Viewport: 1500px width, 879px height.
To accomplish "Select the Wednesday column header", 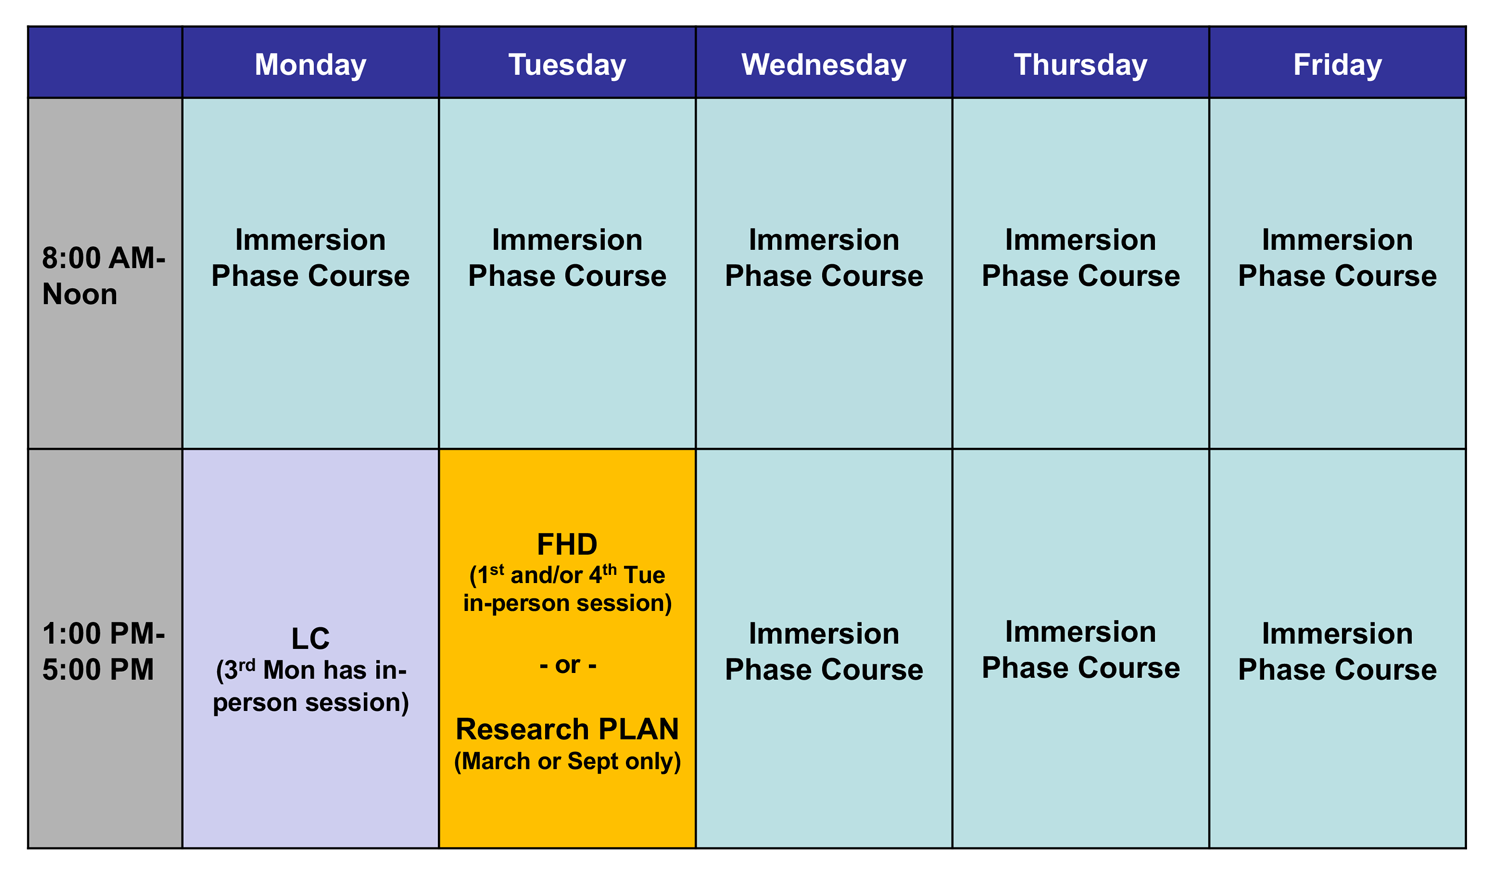I will point(824,63).
